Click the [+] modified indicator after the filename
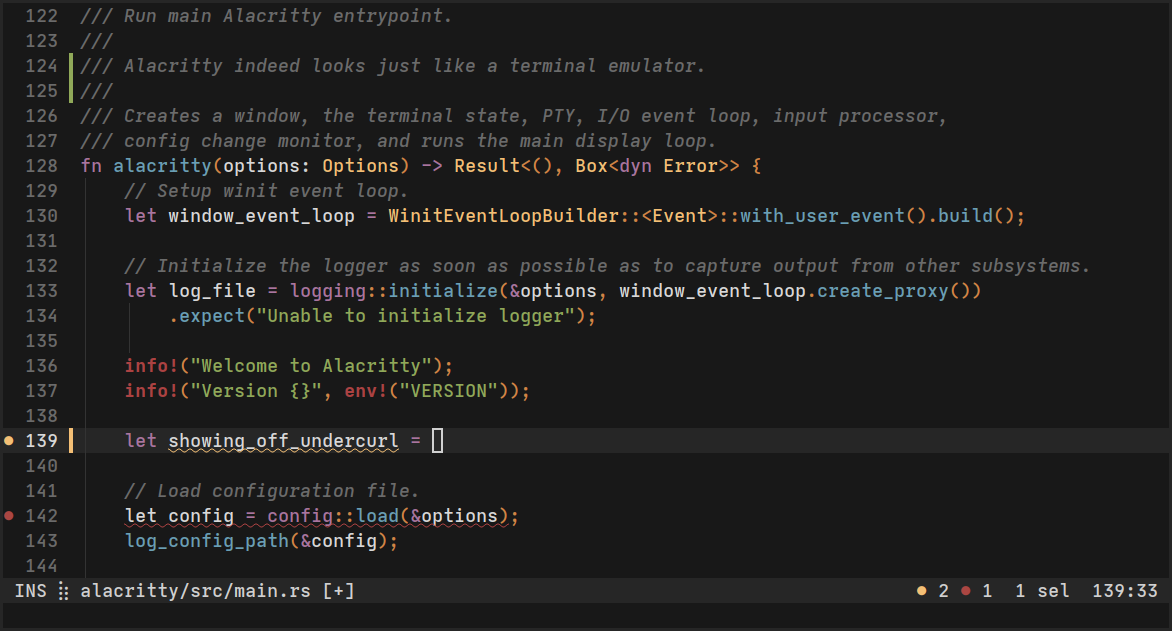This screenshot has width=1172, height=631. pos(339,590)
